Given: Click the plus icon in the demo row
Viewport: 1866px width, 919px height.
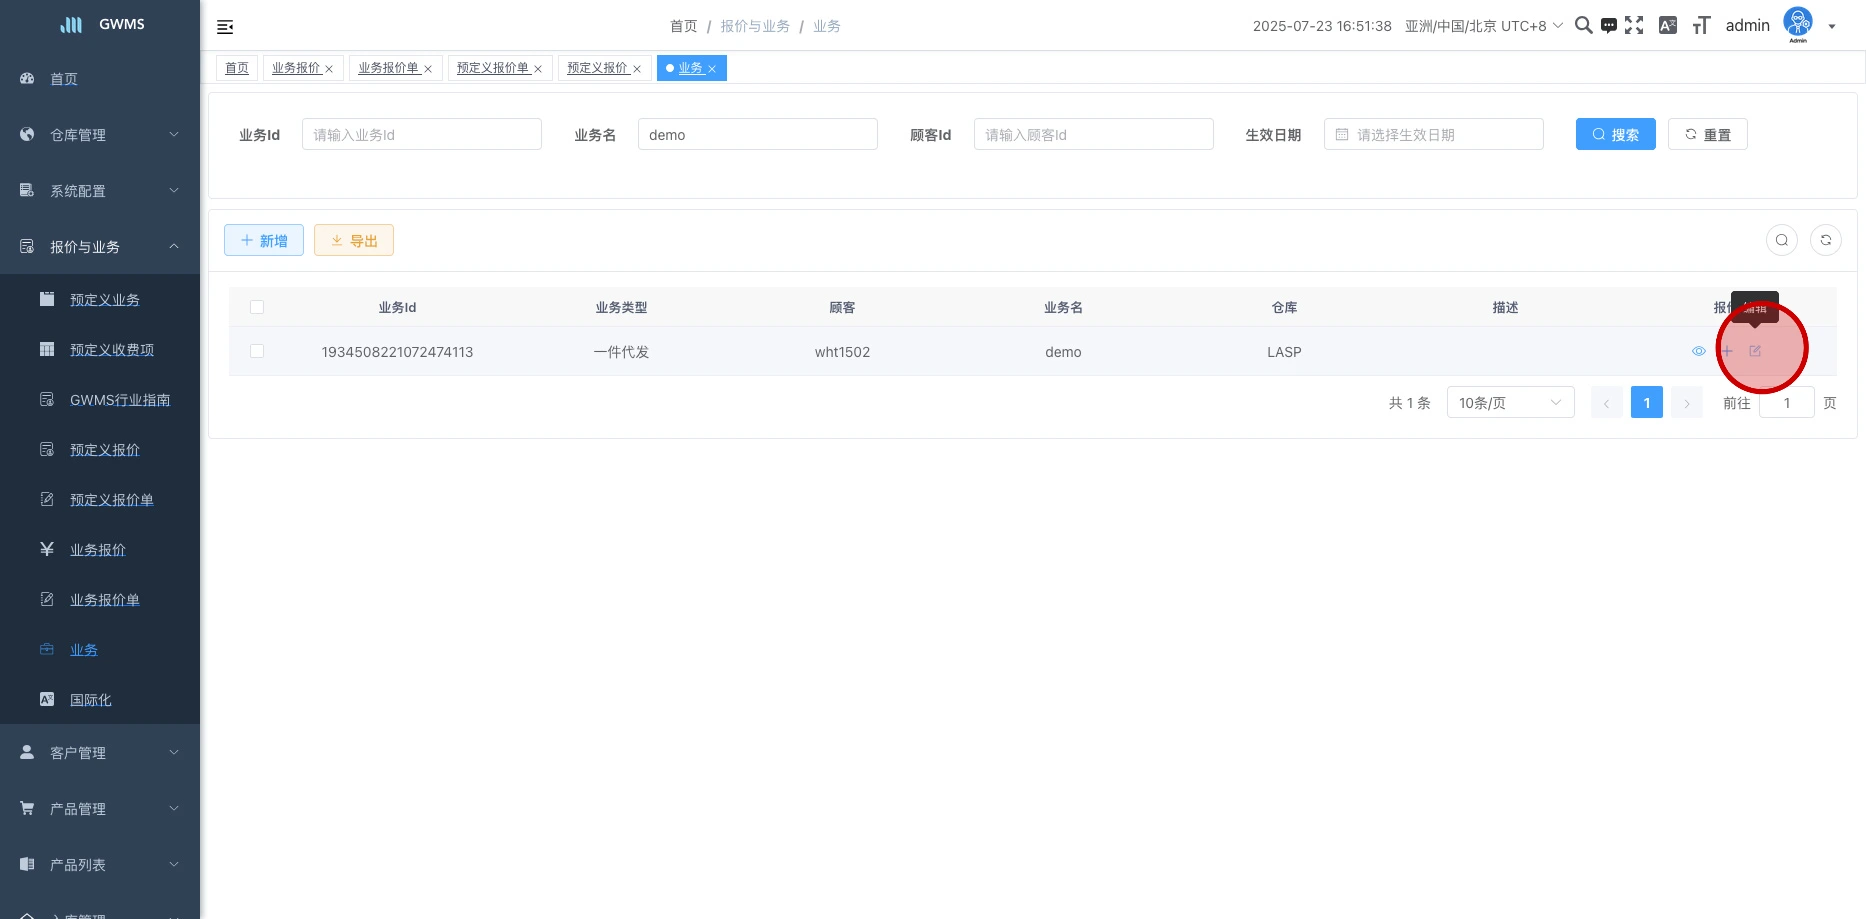Looking at the screenshot, I should tap(1727, 351).
